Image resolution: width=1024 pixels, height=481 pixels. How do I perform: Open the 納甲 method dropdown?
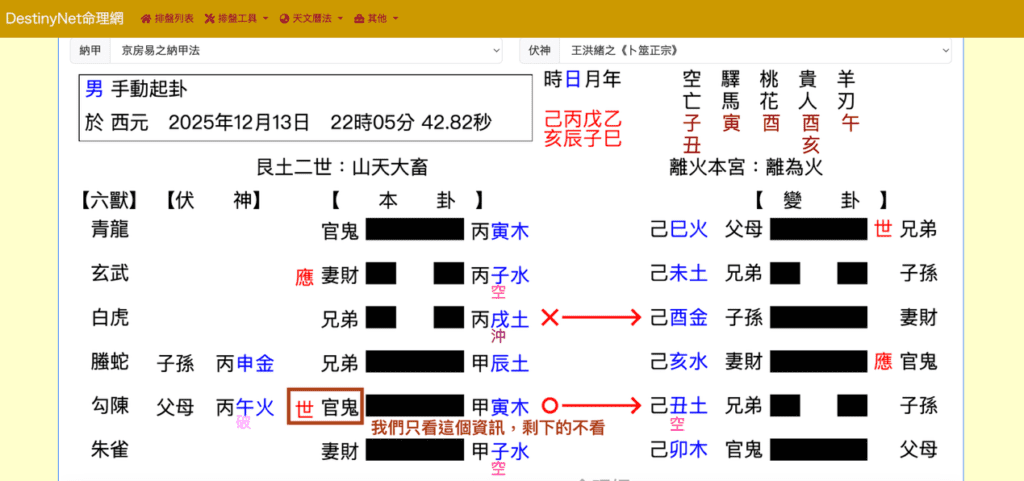[305, 49]
